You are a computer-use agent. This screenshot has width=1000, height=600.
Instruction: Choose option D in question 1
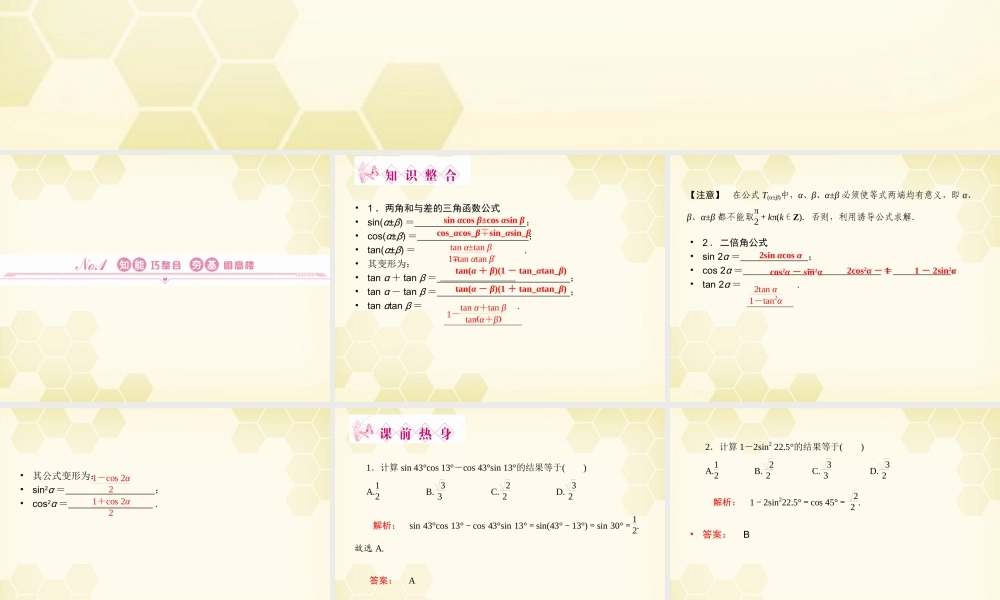pyautogui.click(x=566, y=491)
